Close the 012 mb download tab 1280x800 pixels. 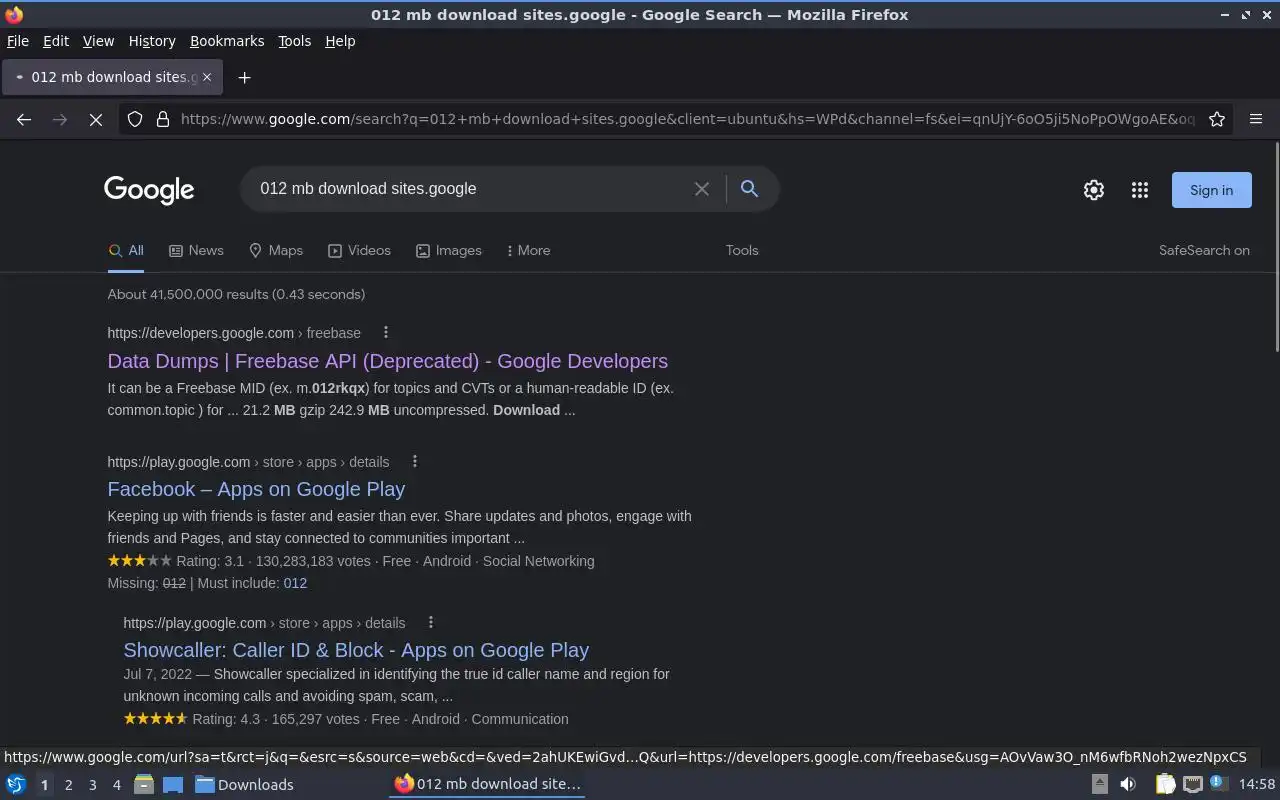click(207, 77)
